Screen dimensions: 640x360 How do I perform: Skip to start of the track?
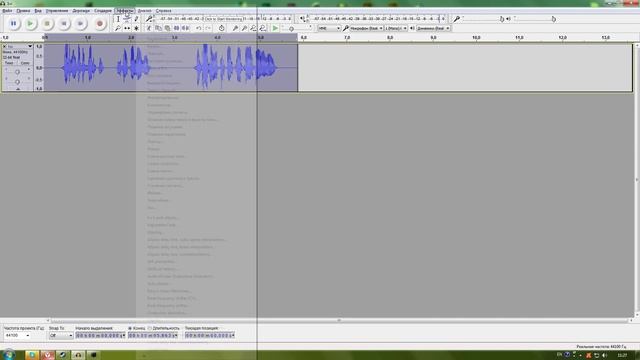(x=64, y=24)
